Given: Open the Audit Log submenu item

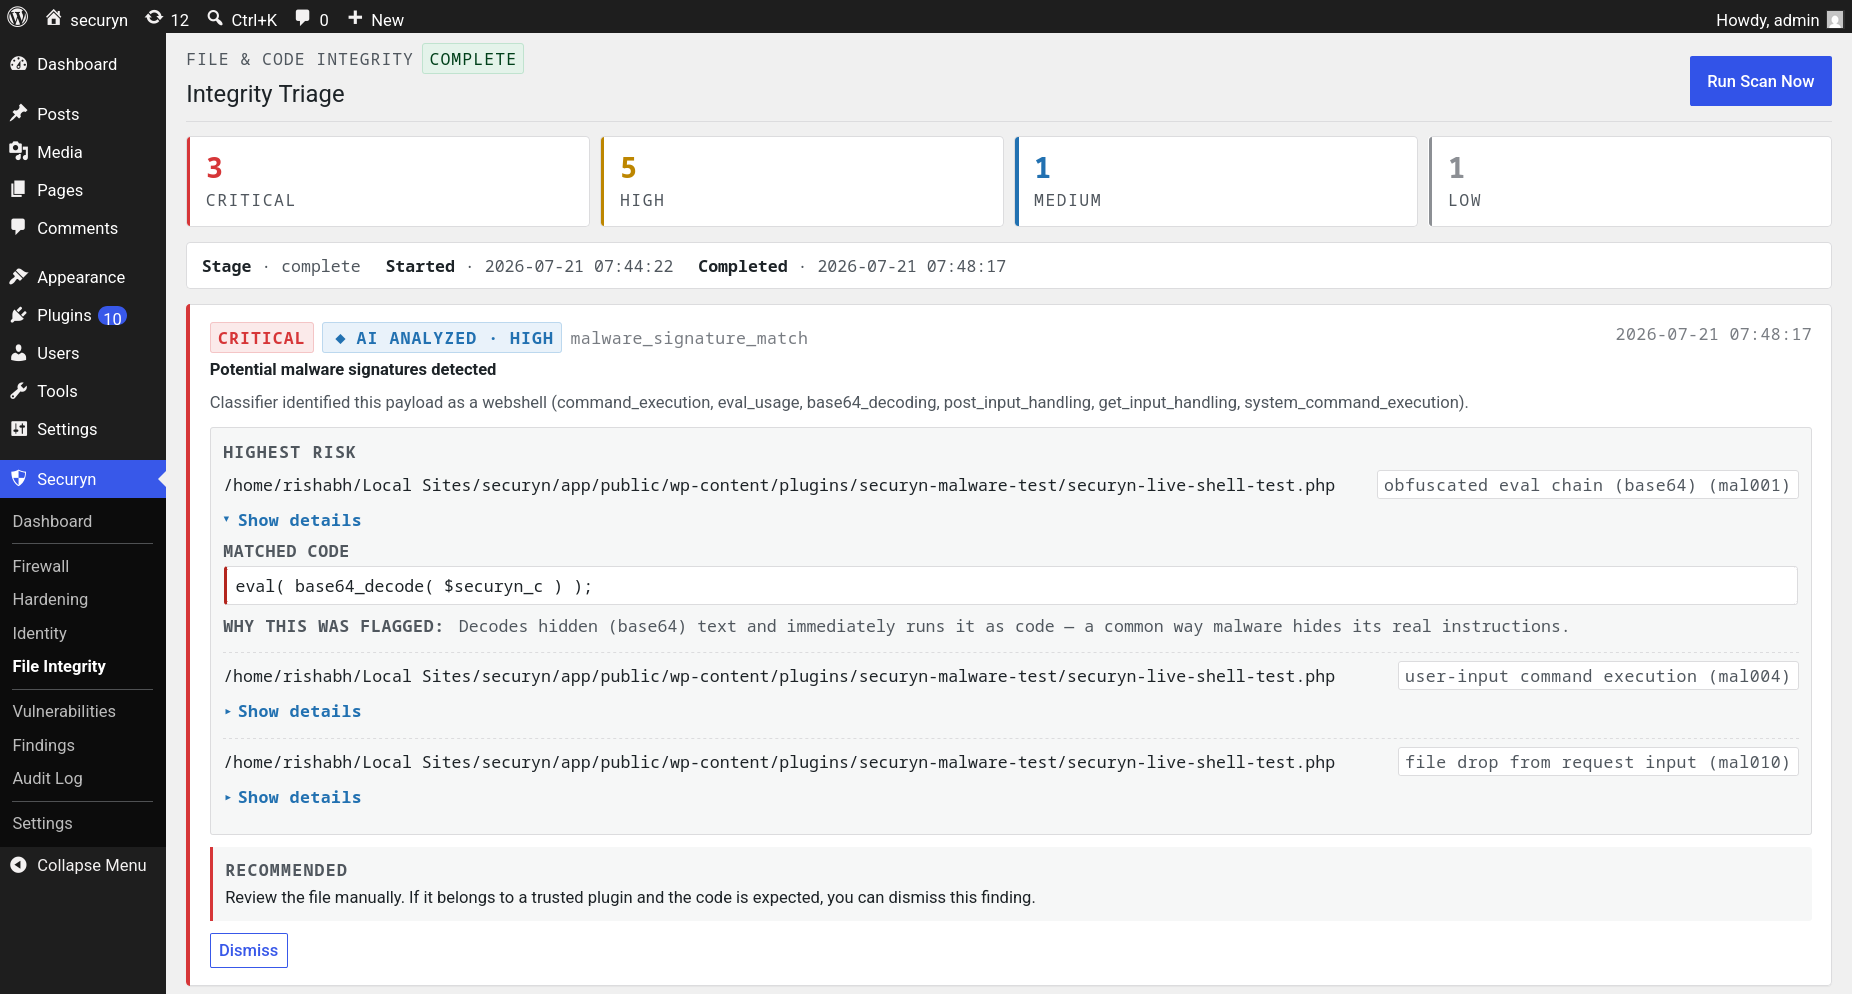Looking at the screenshot, I should pyautogui.click(x=47, y=778).
